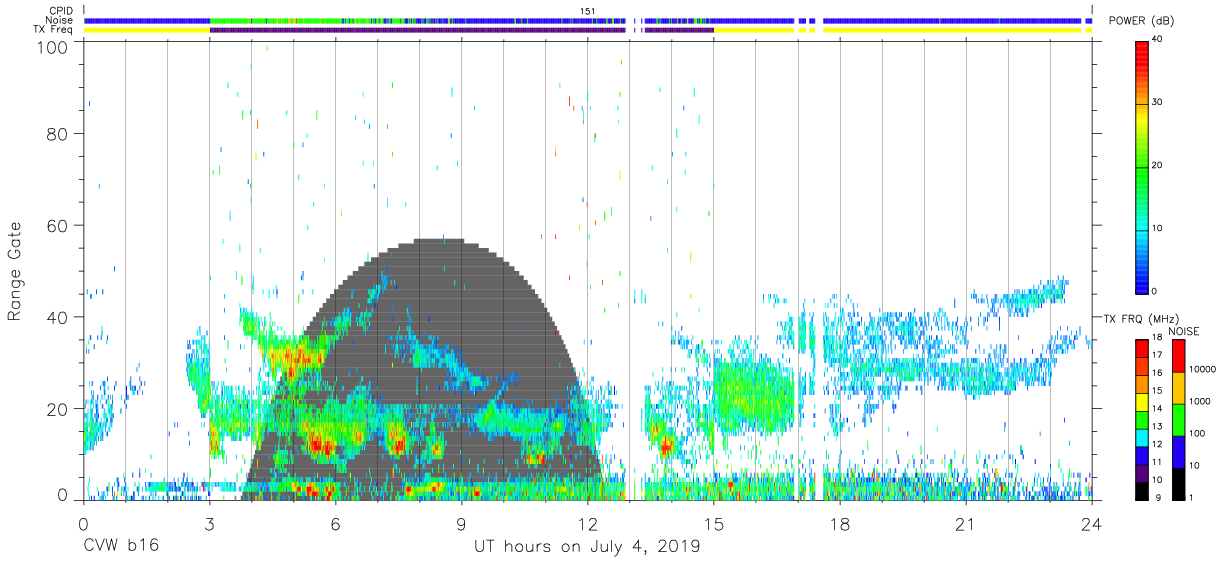Screen dimensions: 1228x567
Task: Click the Noise row label at top
Action: pos(60,20)
